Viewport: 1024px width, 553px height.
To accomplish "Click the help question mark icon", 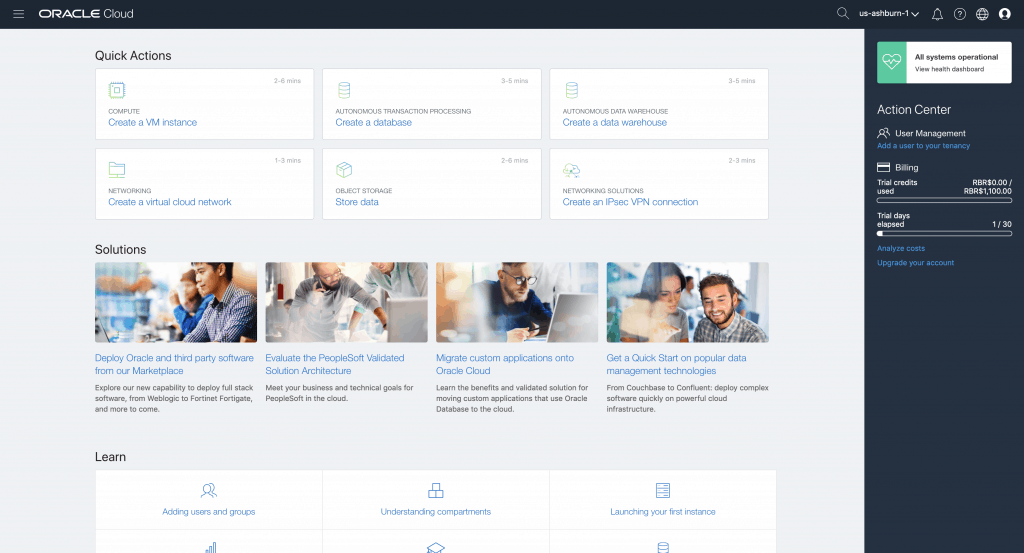I will coord(960,14).
